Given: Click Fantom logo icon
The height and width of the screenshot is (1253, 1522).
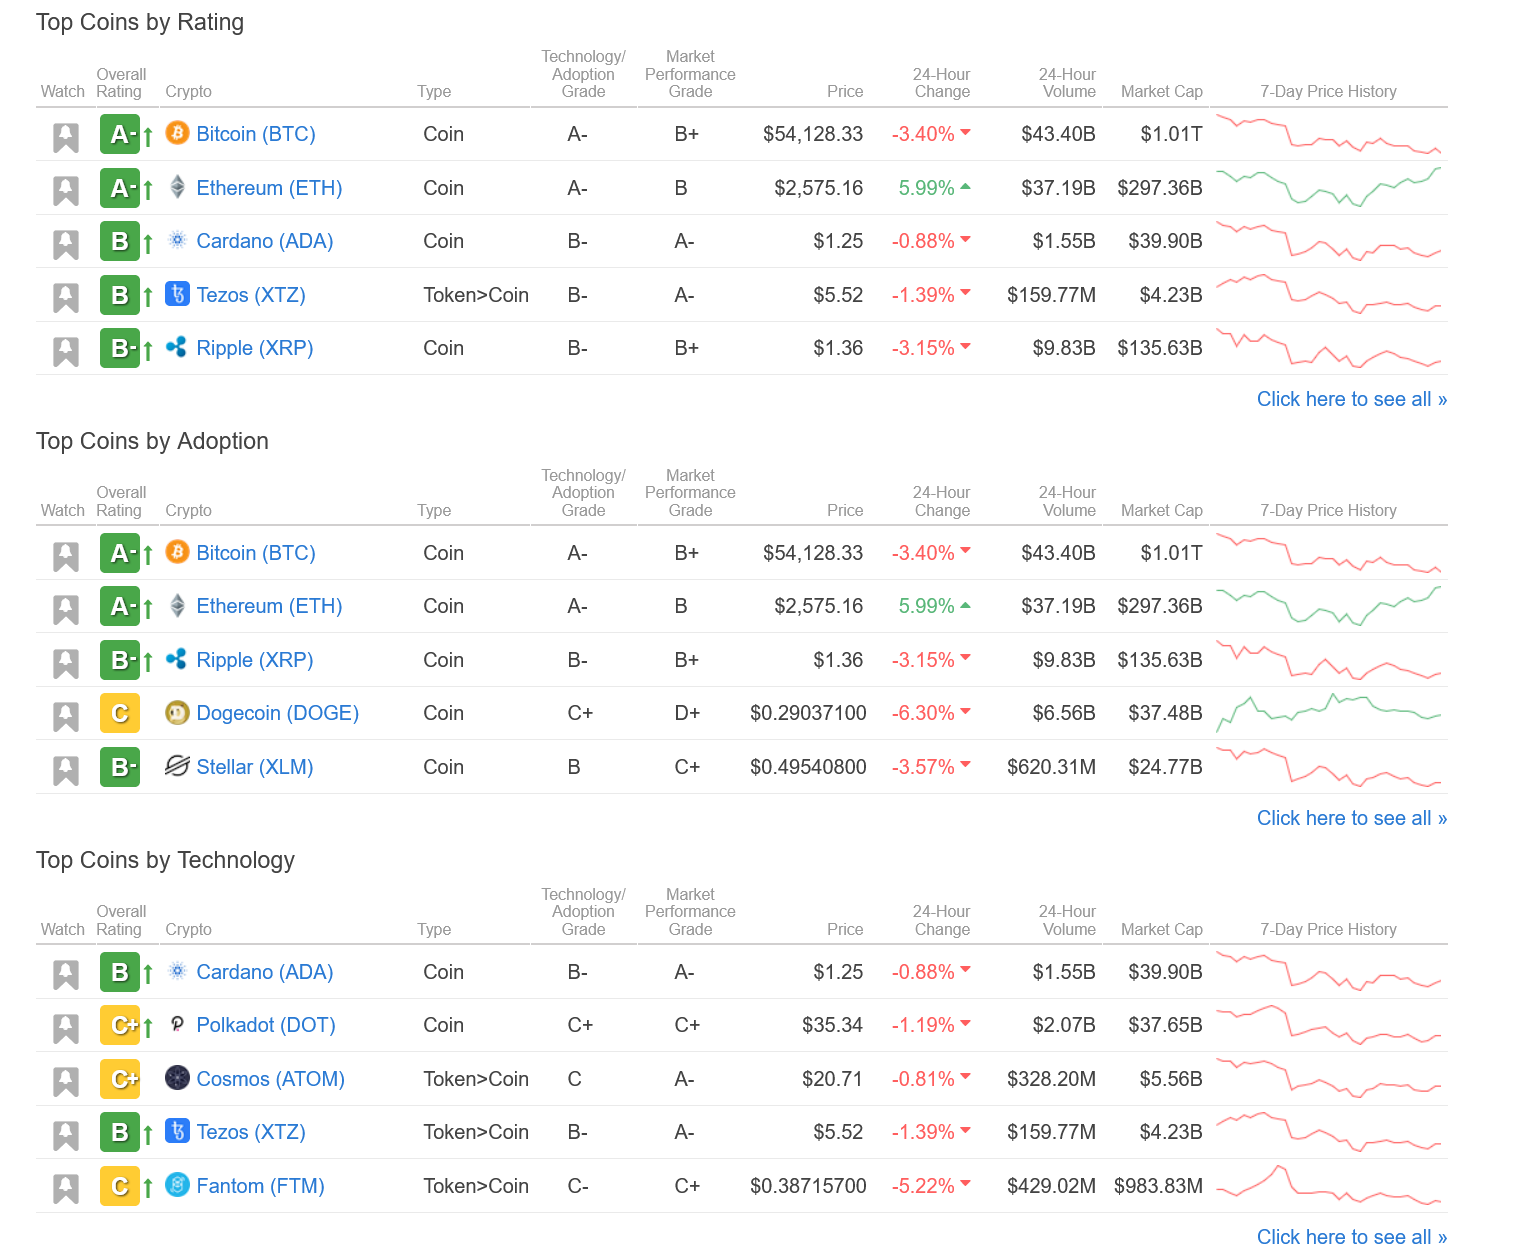Looking at the screenshot, I should [177, 1185].
